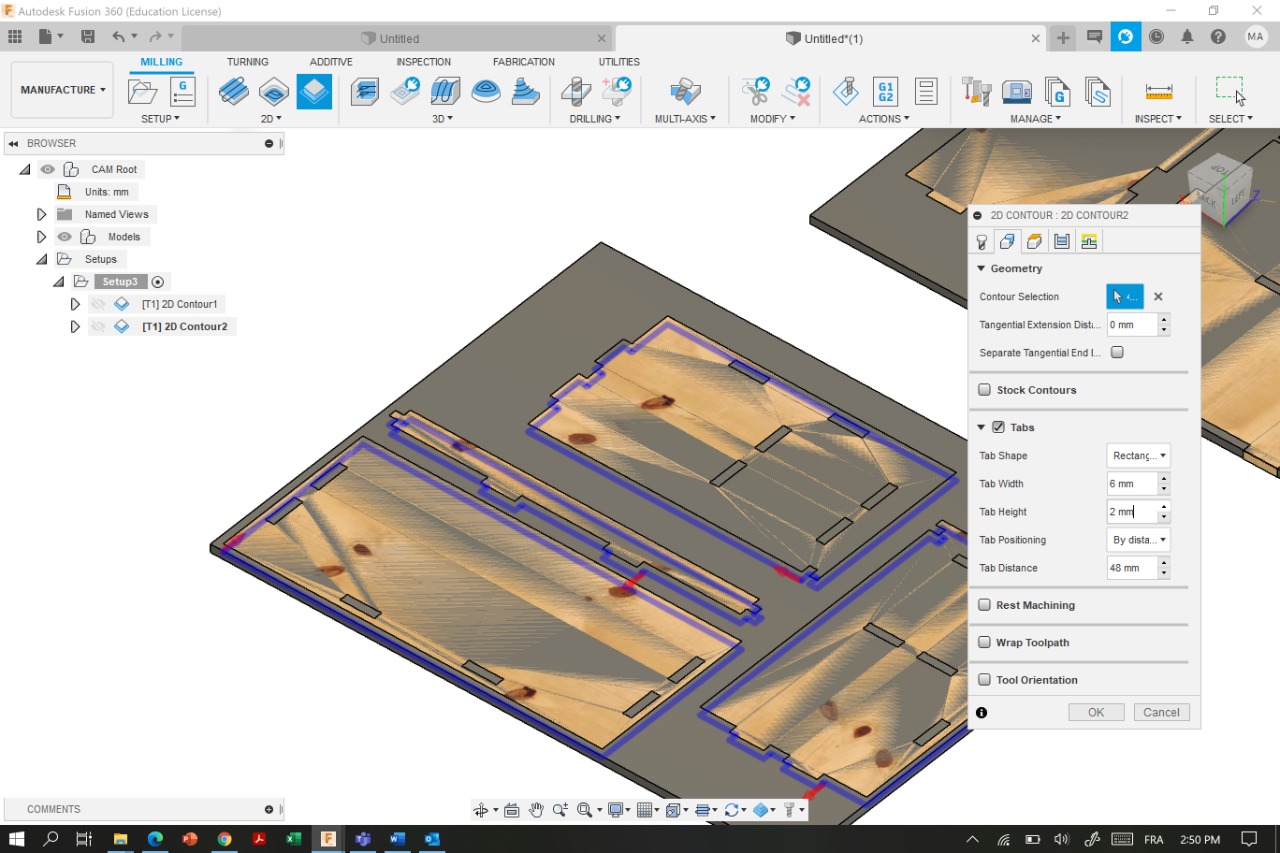
Task: Enable the Rest Machining checkbox
Action: 985,605
